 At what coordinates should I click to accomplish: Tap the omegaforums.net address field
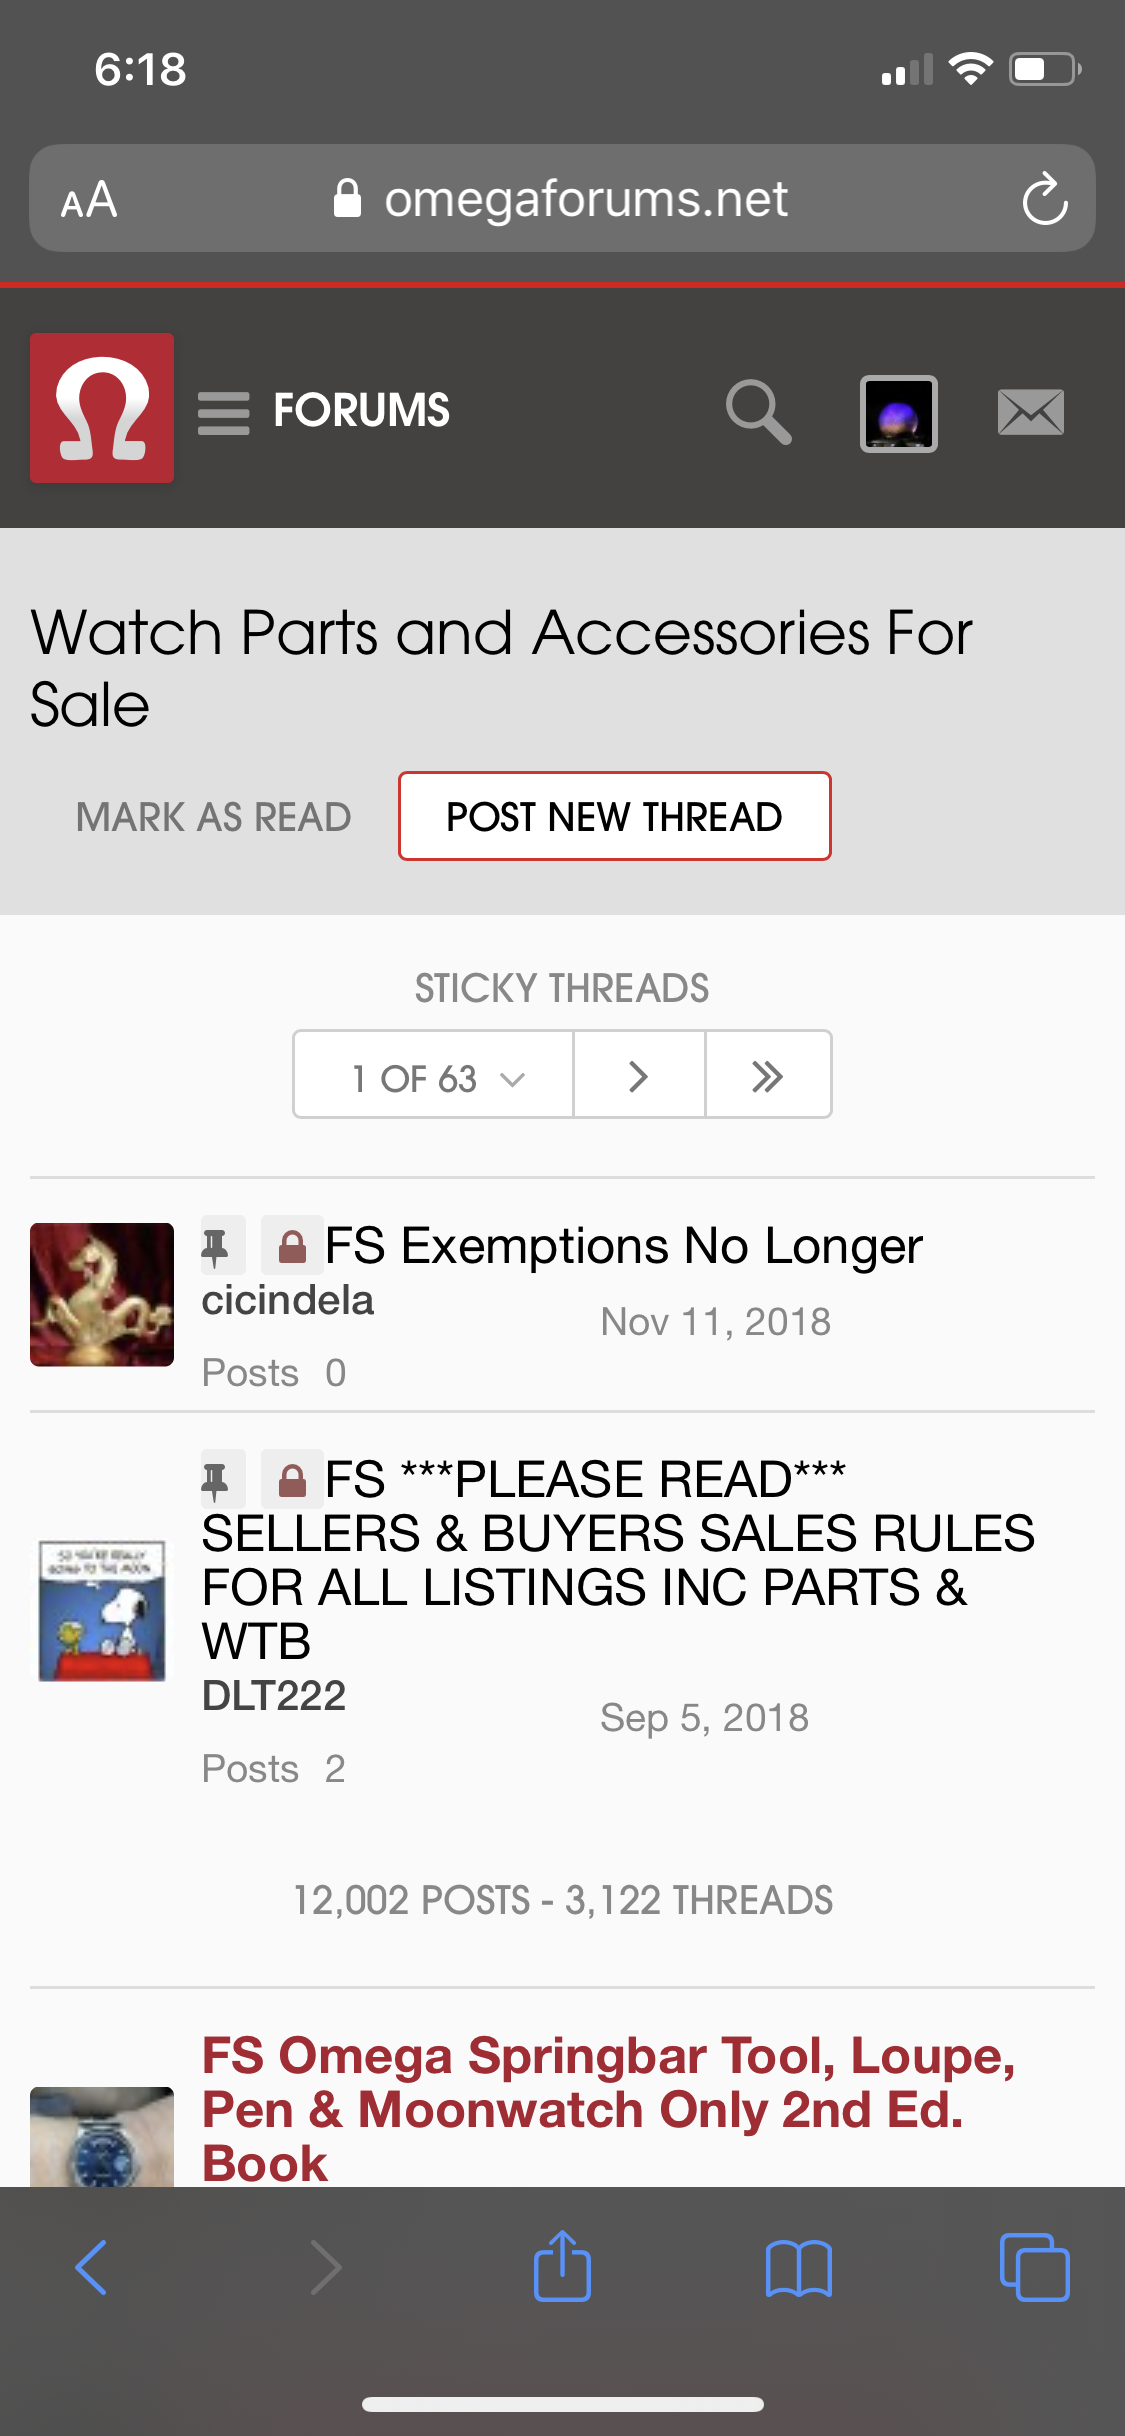585,199
